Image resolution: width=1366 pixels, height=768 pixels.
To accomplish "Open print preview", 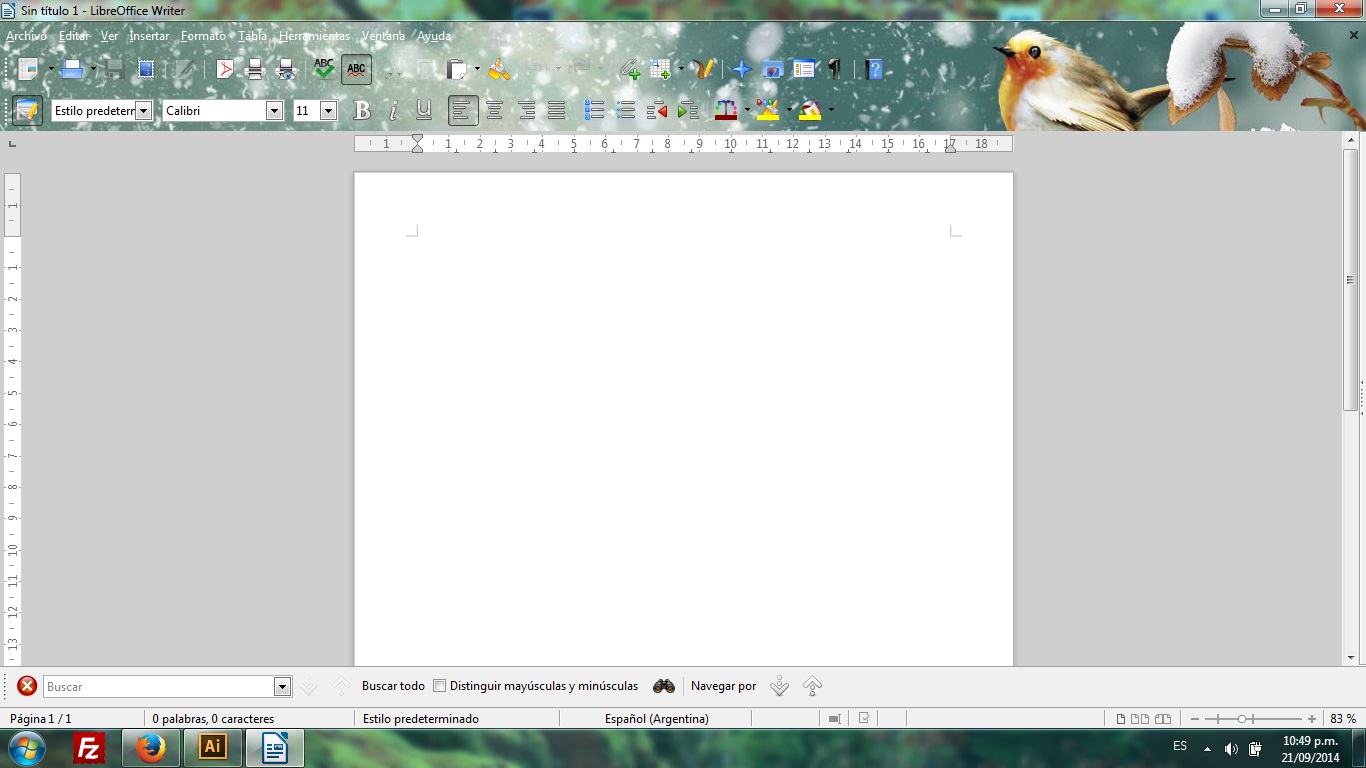I will (x=286, y=69).
